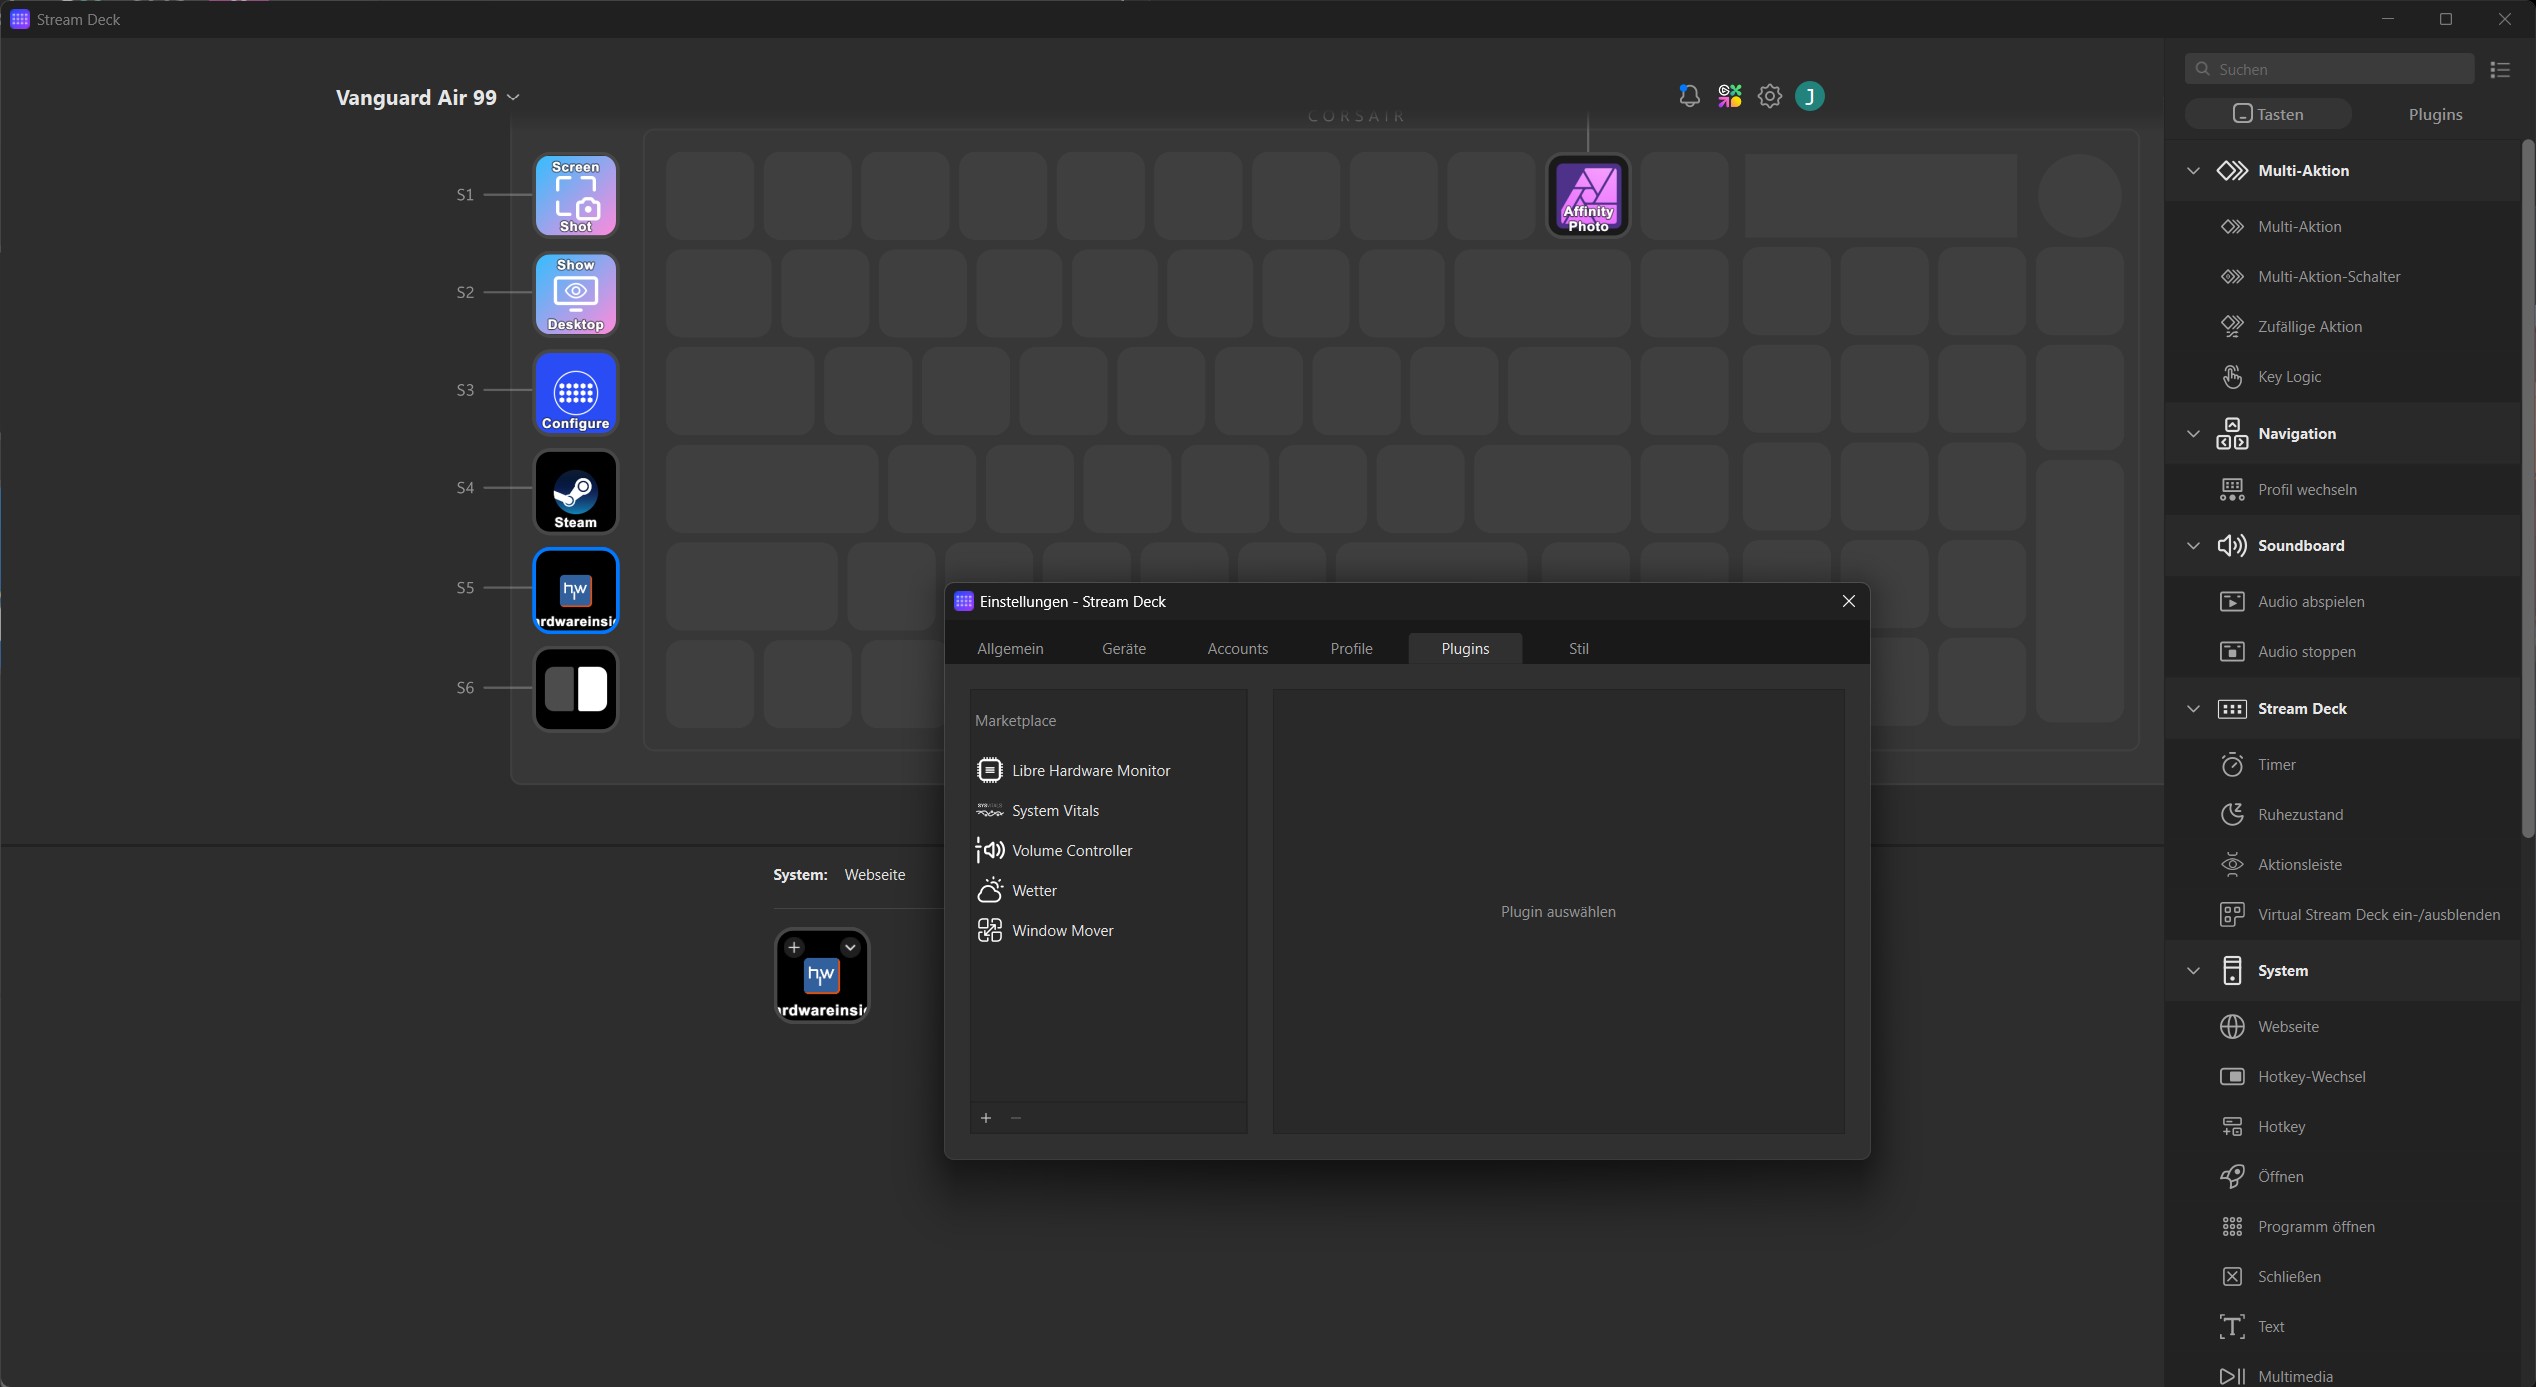This screenshot has height=1387, width=2536.
Task: Collapse the Multi-Aktion category
Action: tap(2193, 170)
